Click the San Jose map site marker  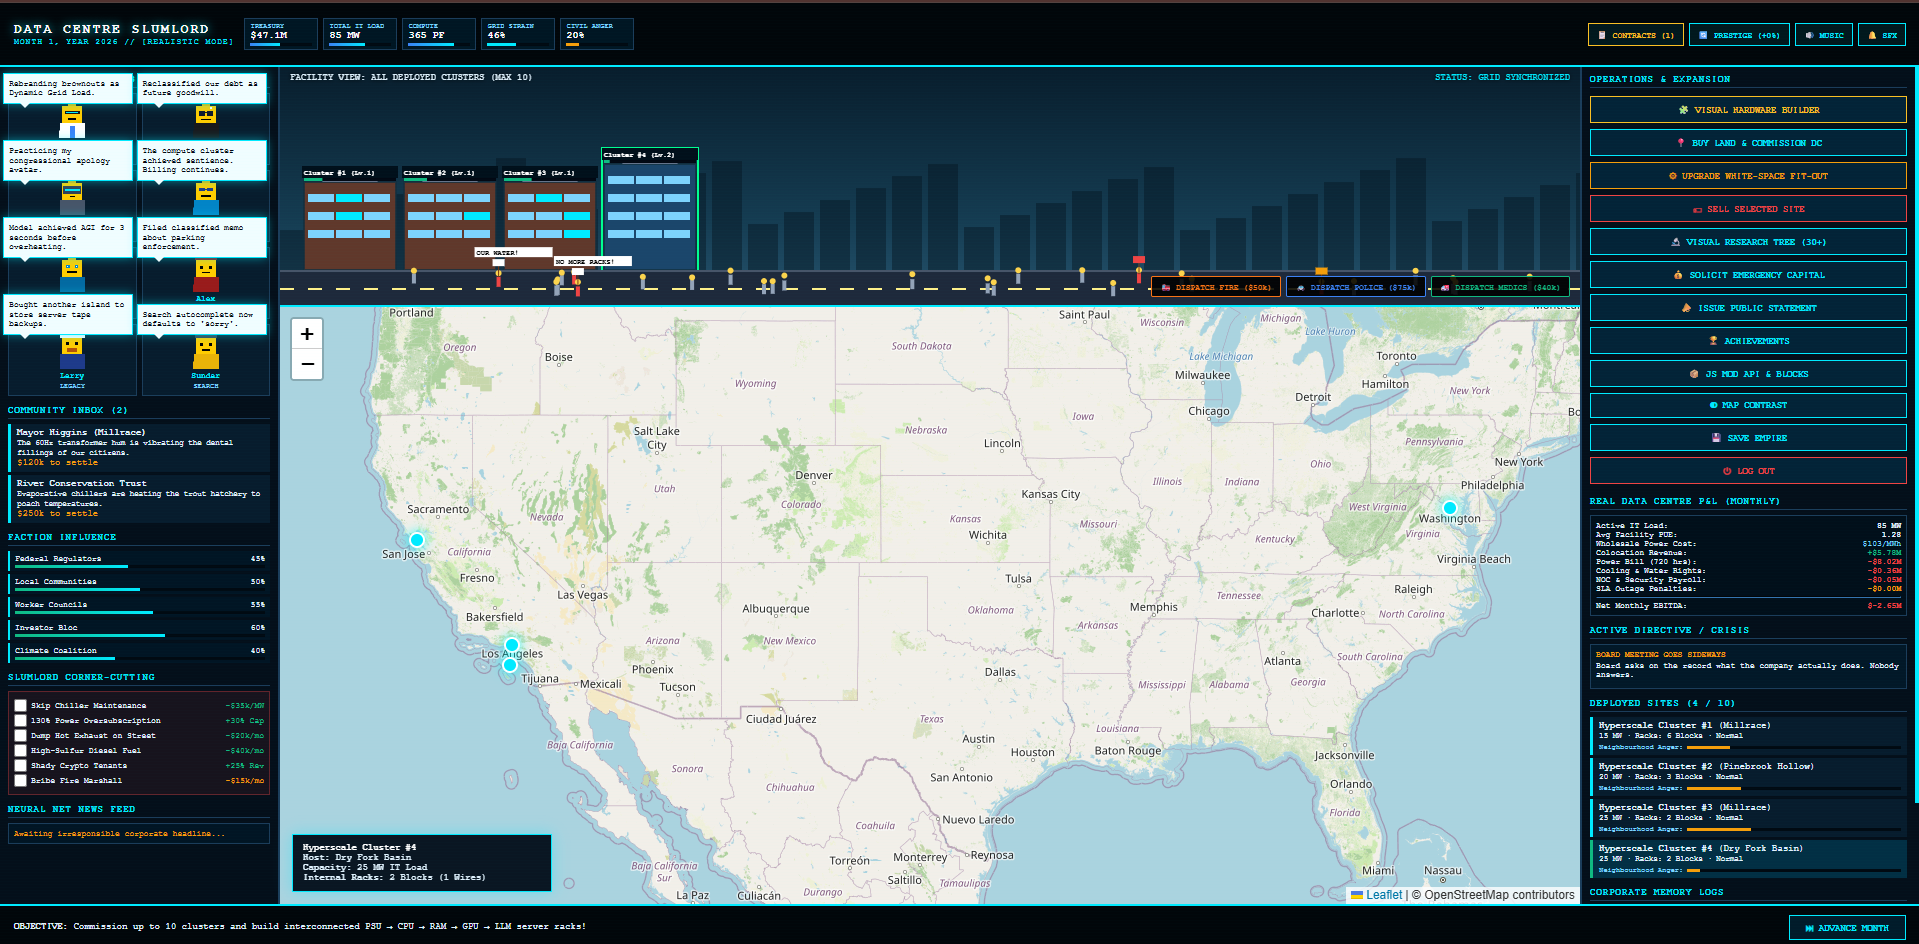417,540
